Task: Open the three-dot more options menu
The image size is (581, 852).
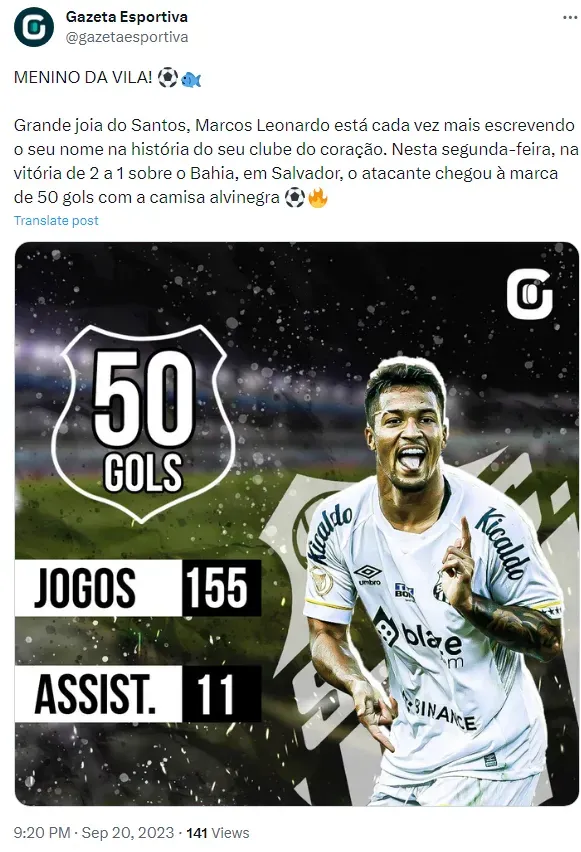Action: point(570,18)
